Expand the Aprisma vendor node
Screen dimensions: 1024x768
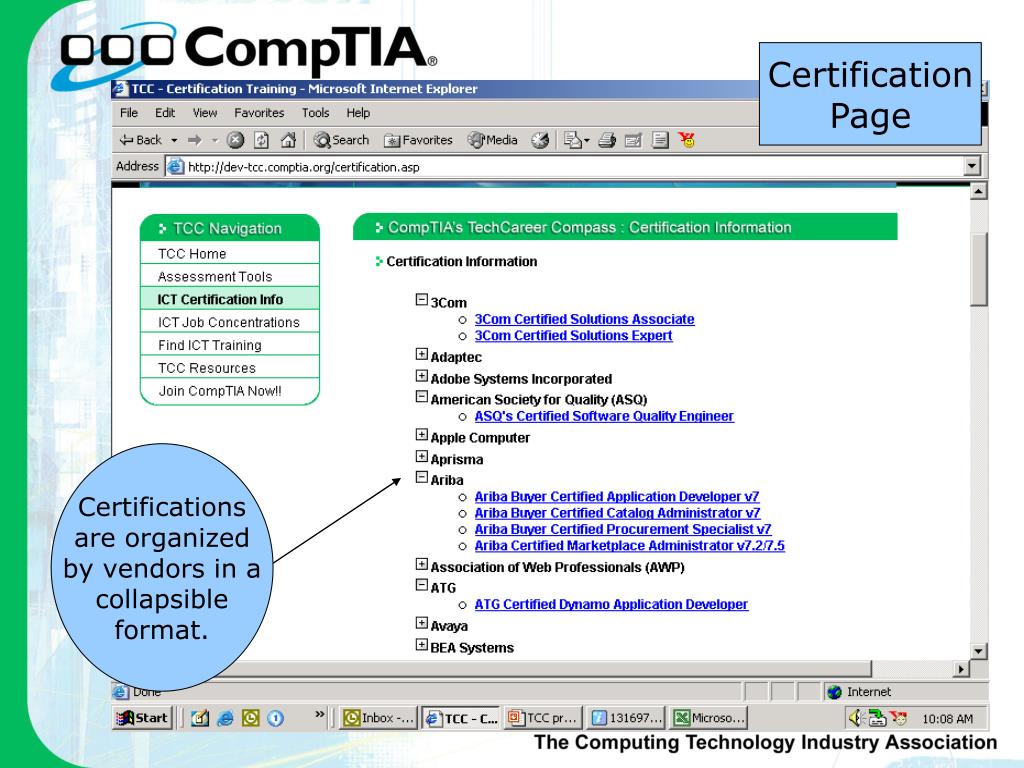coord(422,456)
